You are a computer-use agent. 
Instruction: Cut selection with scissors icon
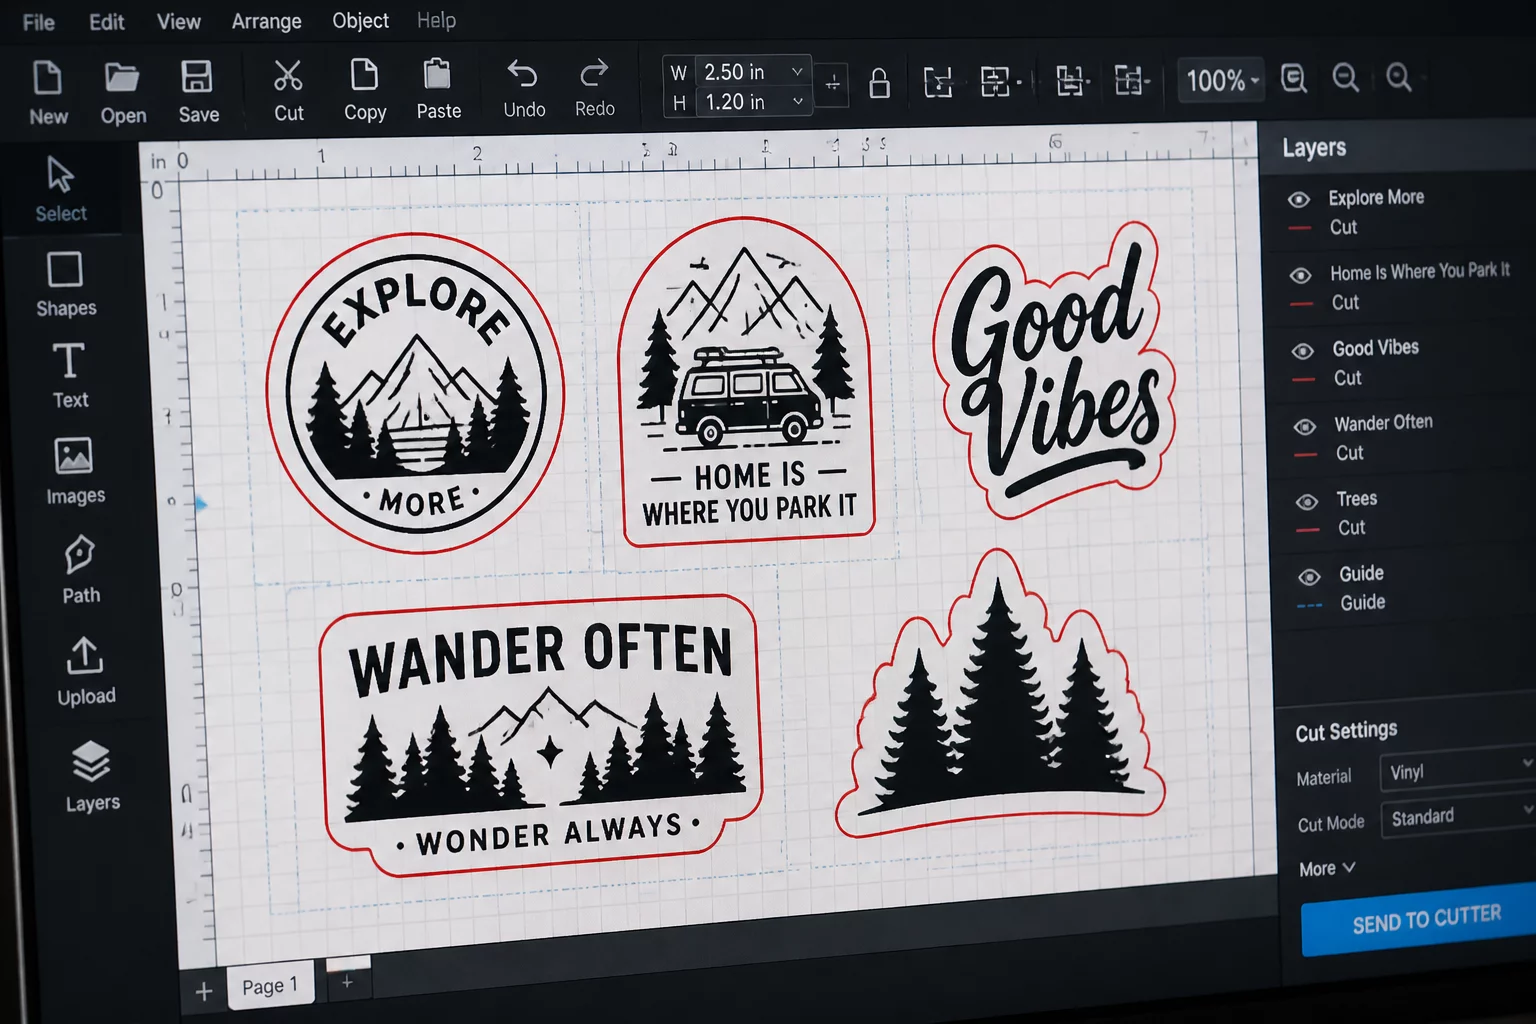click(x=288, y=76)
